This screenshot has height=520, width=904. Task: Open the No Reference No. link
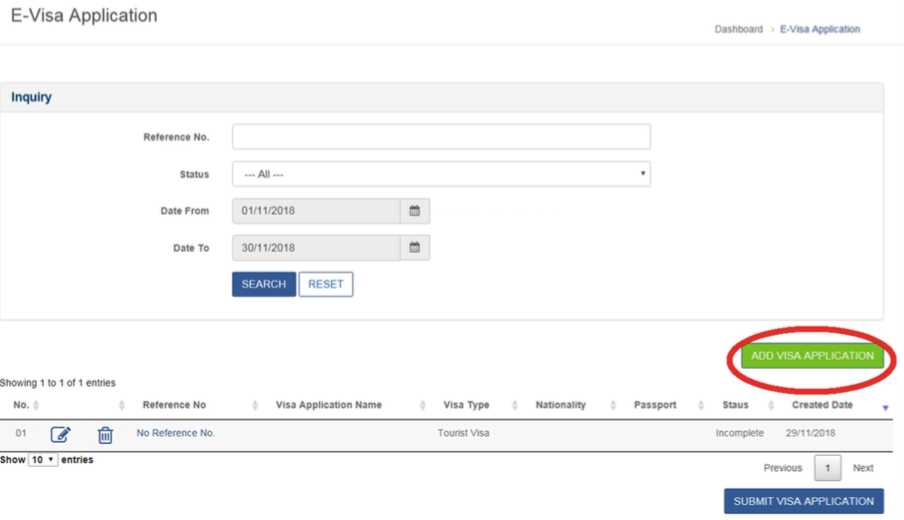pos(176,433)
